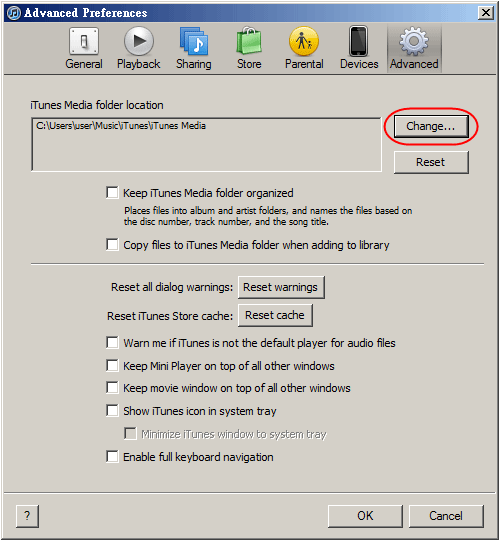Image resolution: width=500 pixels, height=541 pixels.
Task: Click the Reset folder location button
Action: (431, 162)
